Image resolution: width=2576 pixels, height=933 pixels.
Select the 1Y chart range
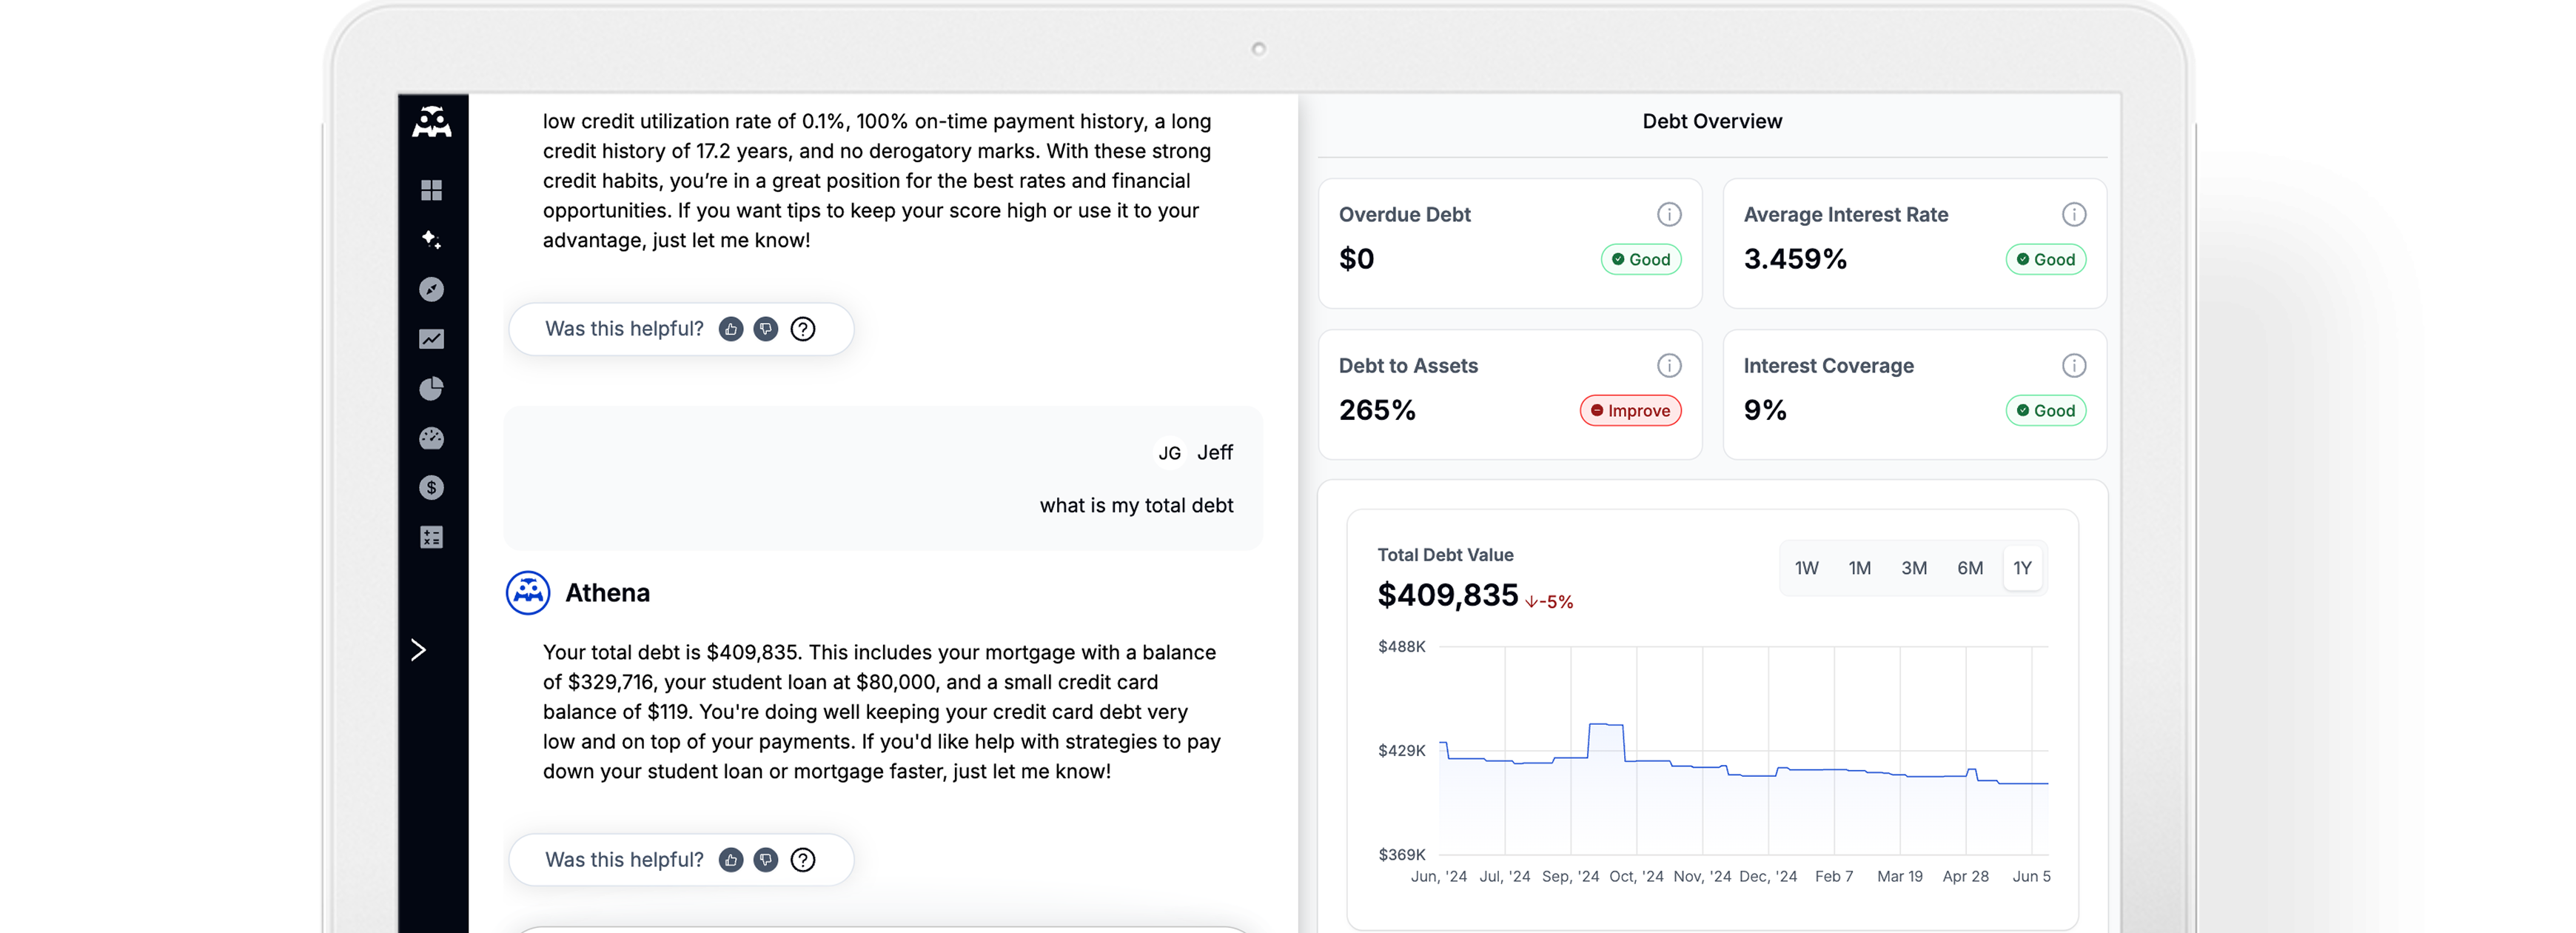coord(2022,568)
